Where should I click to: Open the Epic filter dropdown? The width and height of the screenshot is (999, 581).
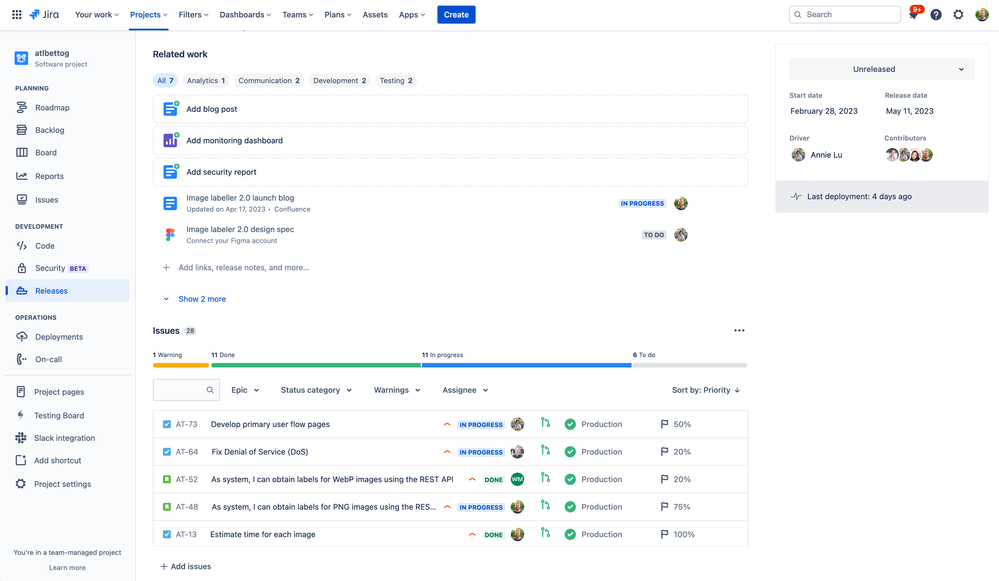pos(245,390)
